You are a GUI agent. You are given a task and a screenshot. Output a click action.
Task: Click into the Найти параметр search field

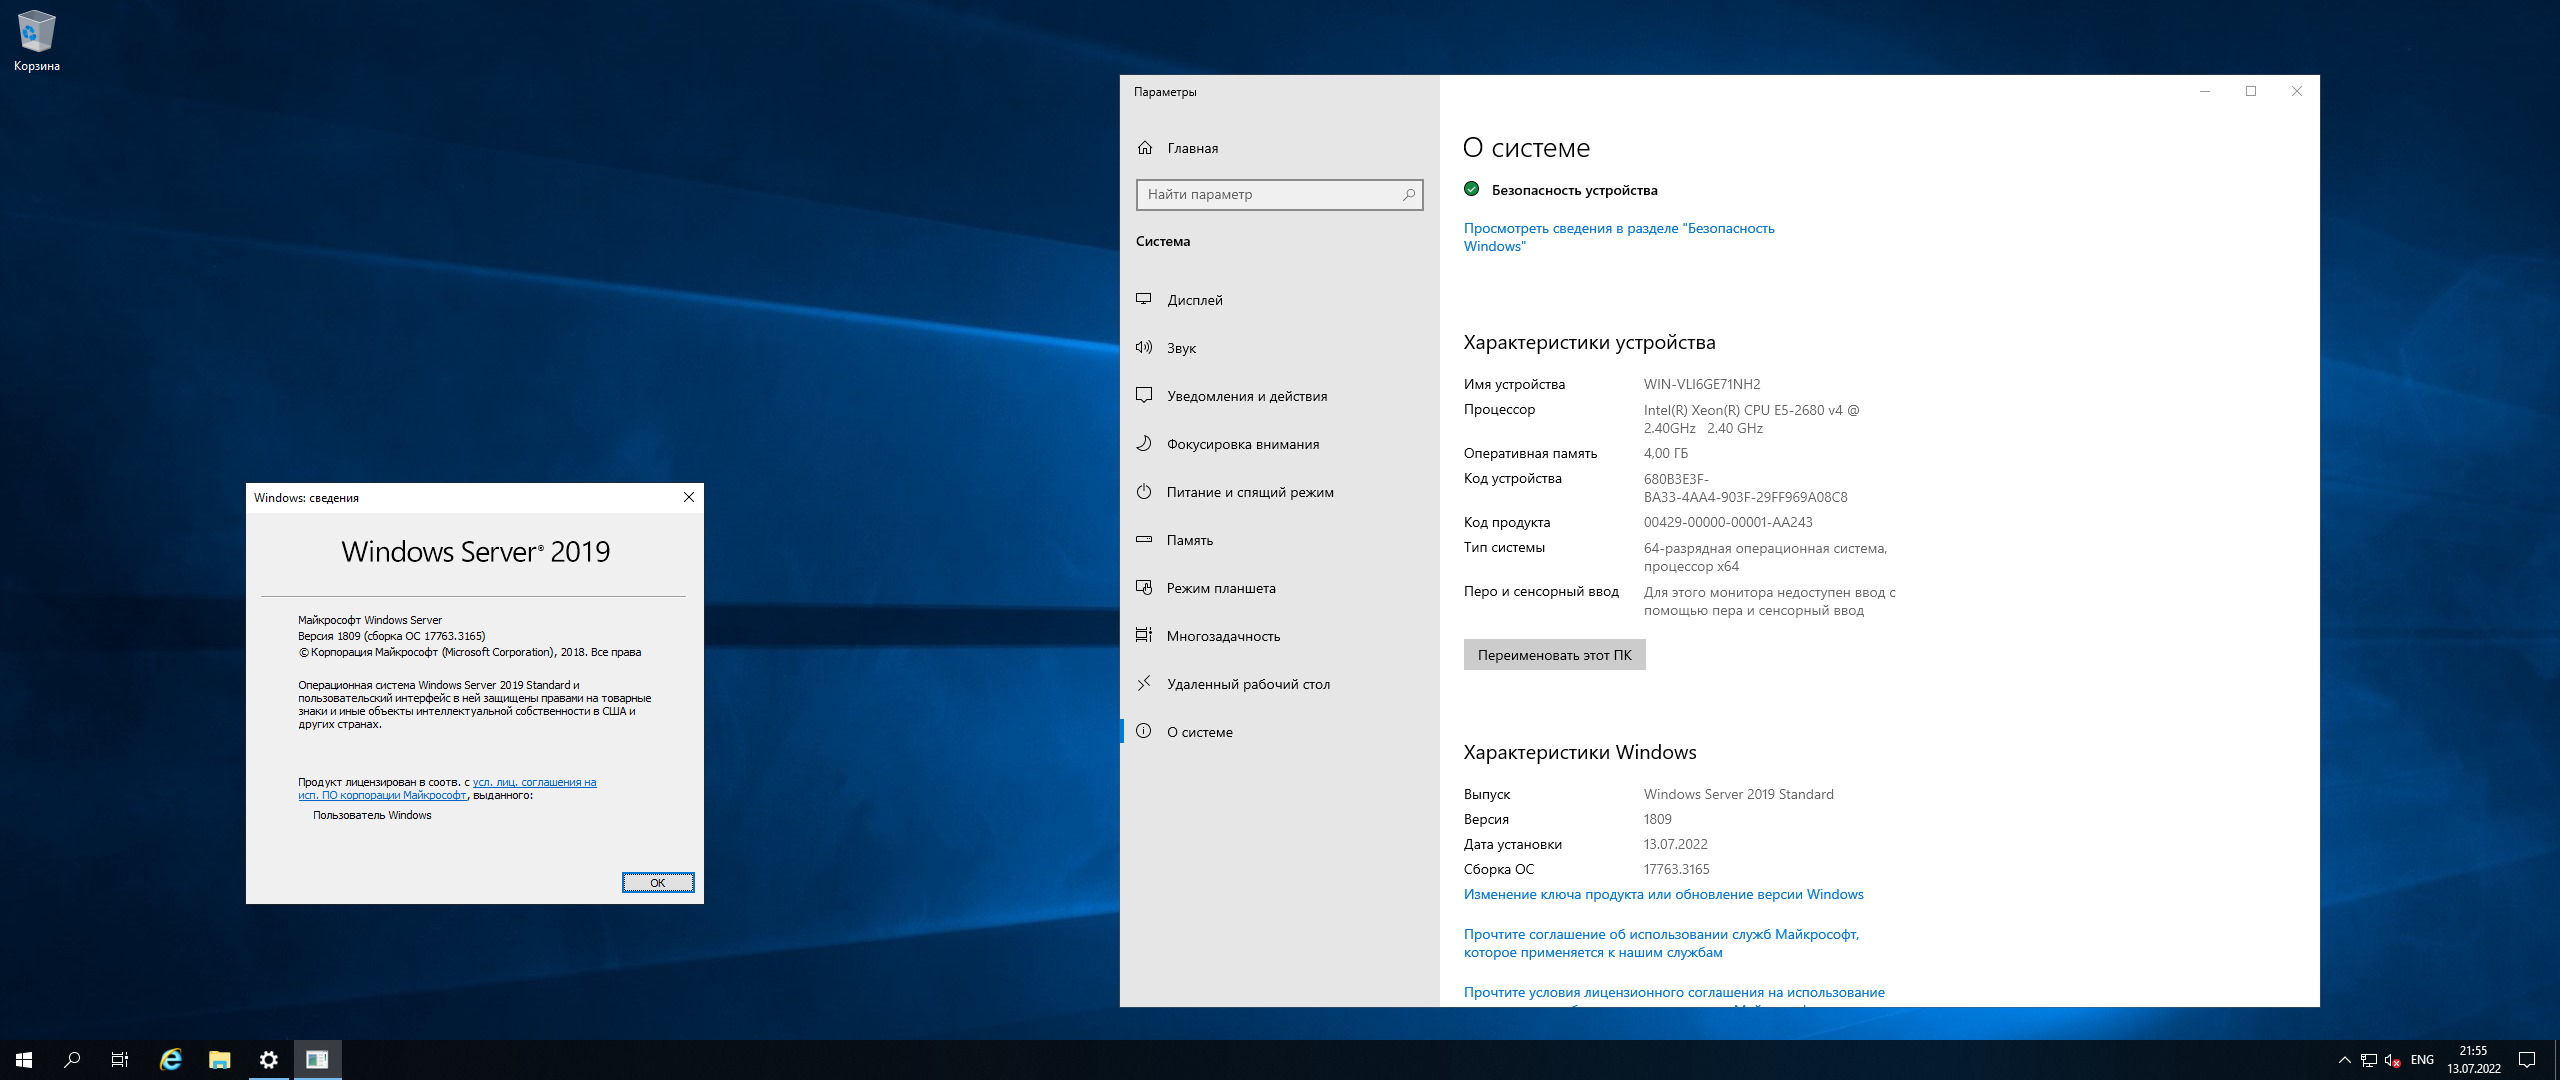coord(1279,195)
